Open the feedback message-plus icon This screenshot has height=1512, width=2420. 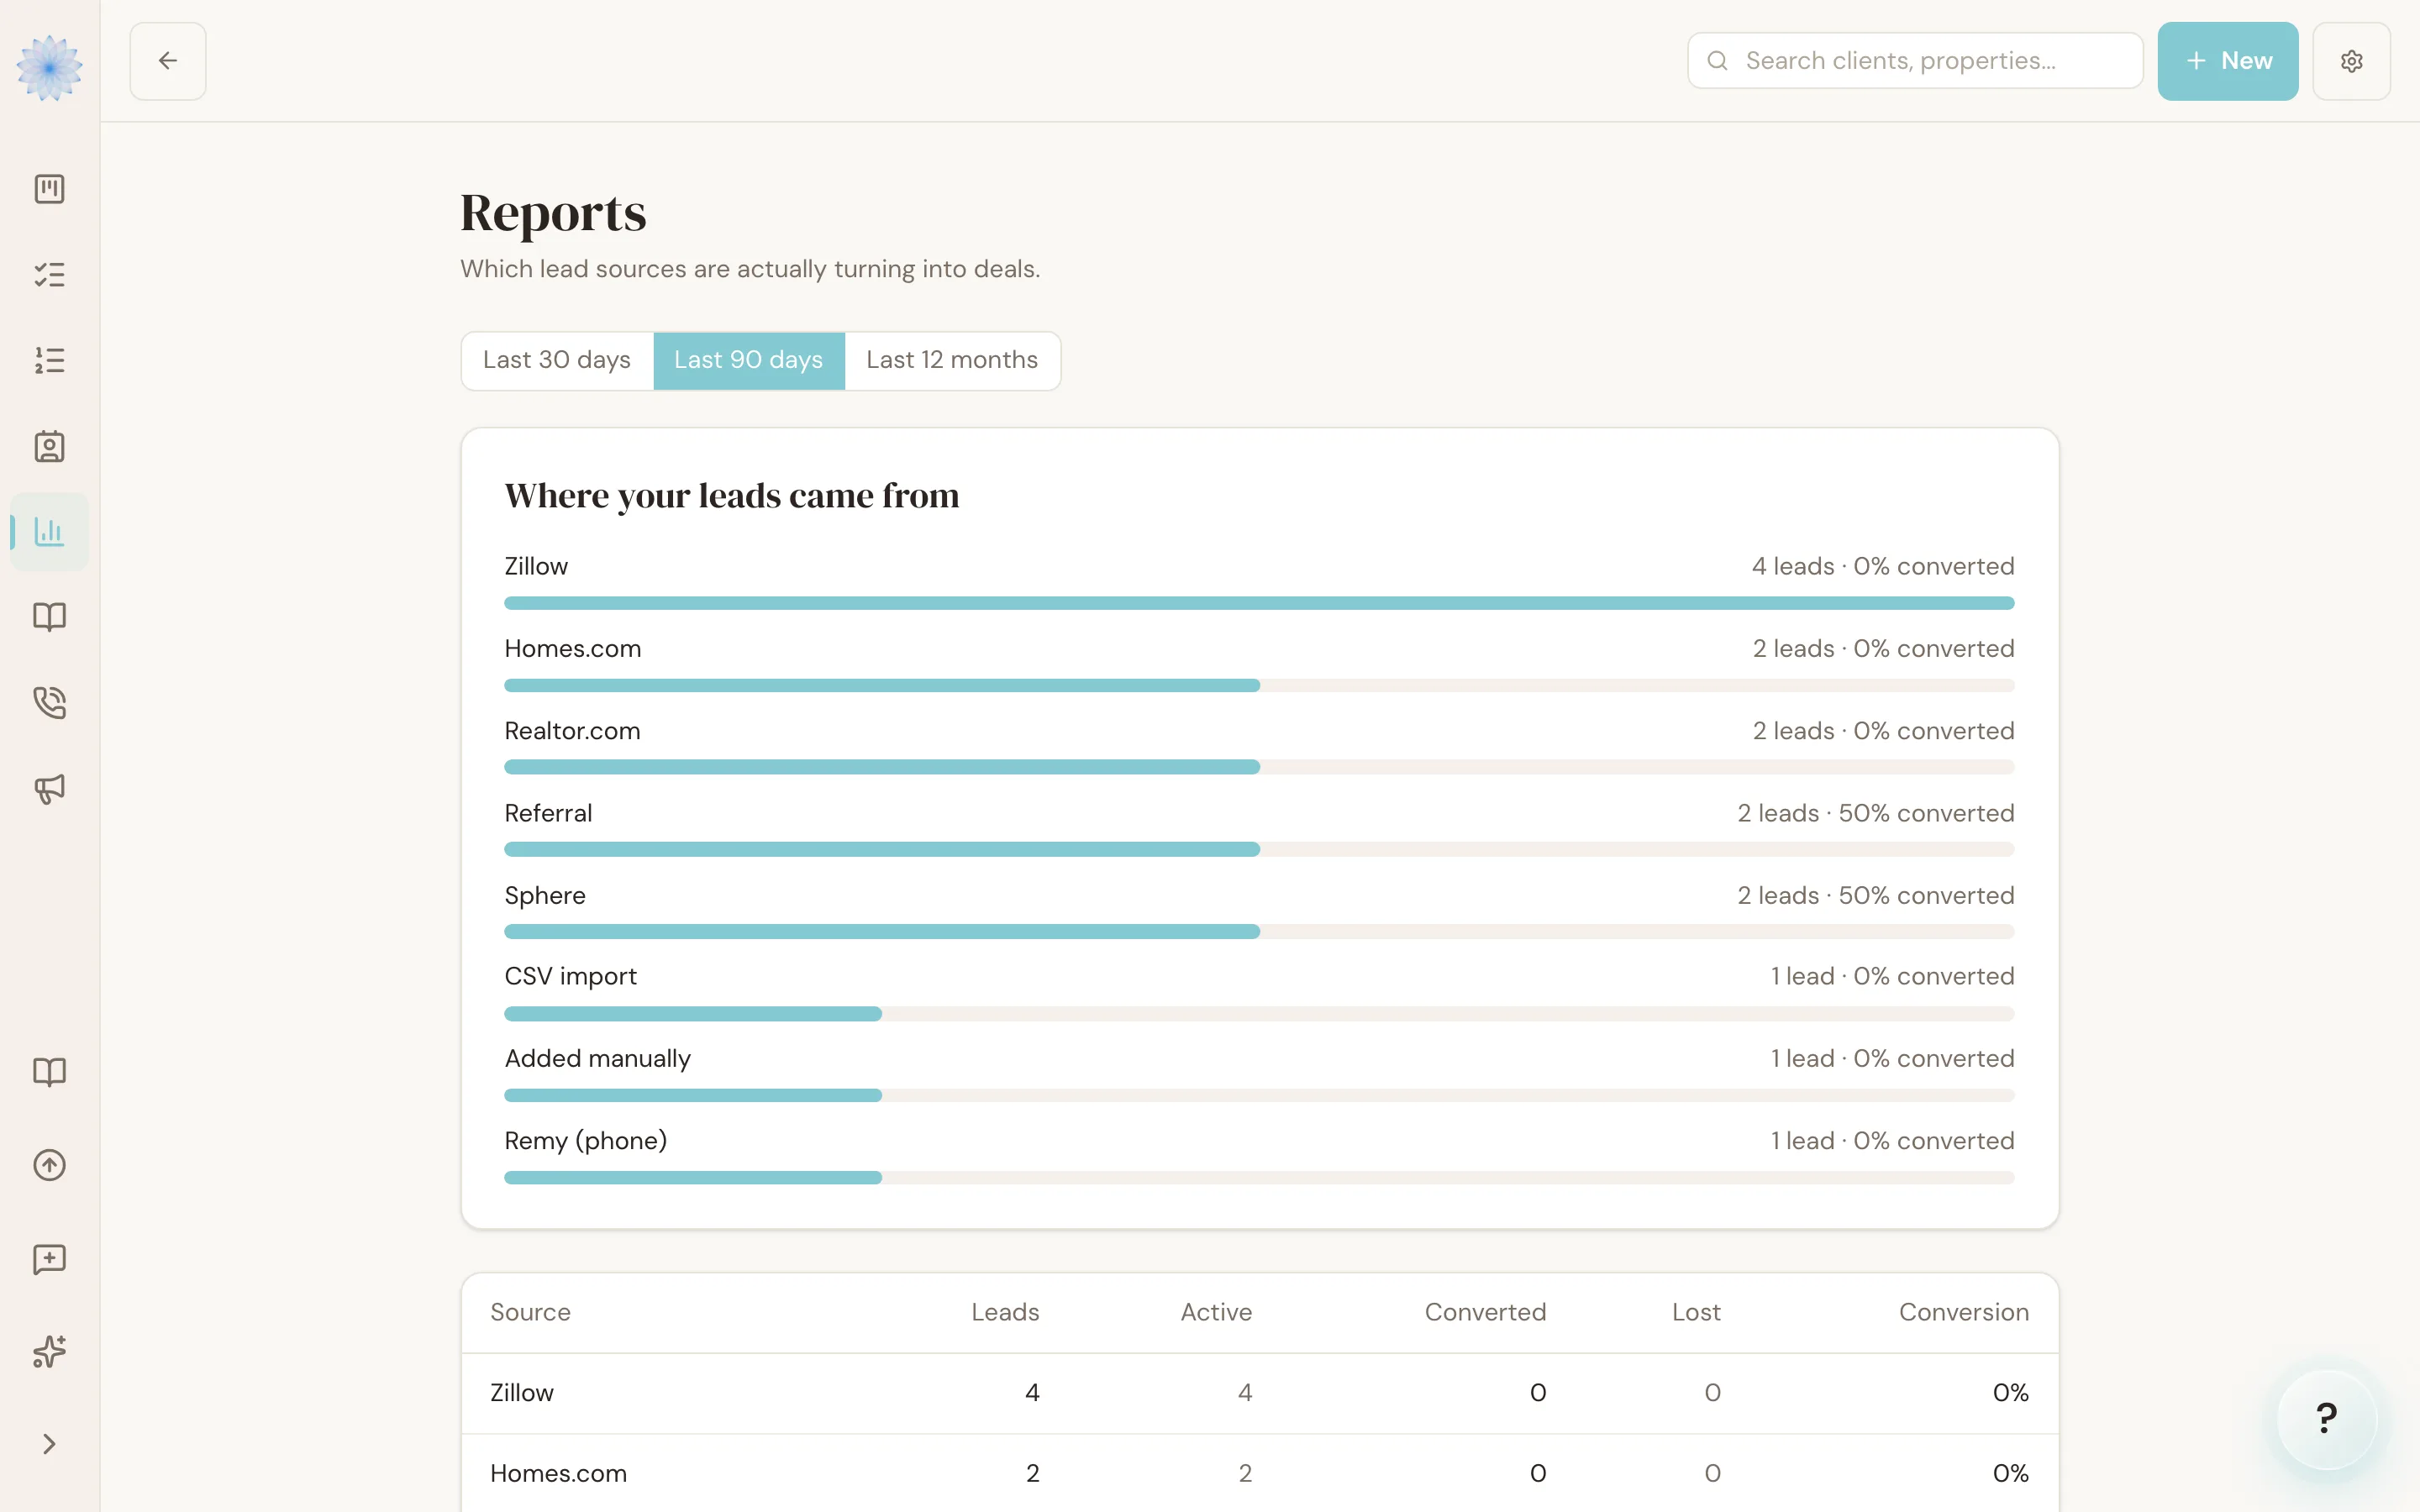(x=49, y=1259)
